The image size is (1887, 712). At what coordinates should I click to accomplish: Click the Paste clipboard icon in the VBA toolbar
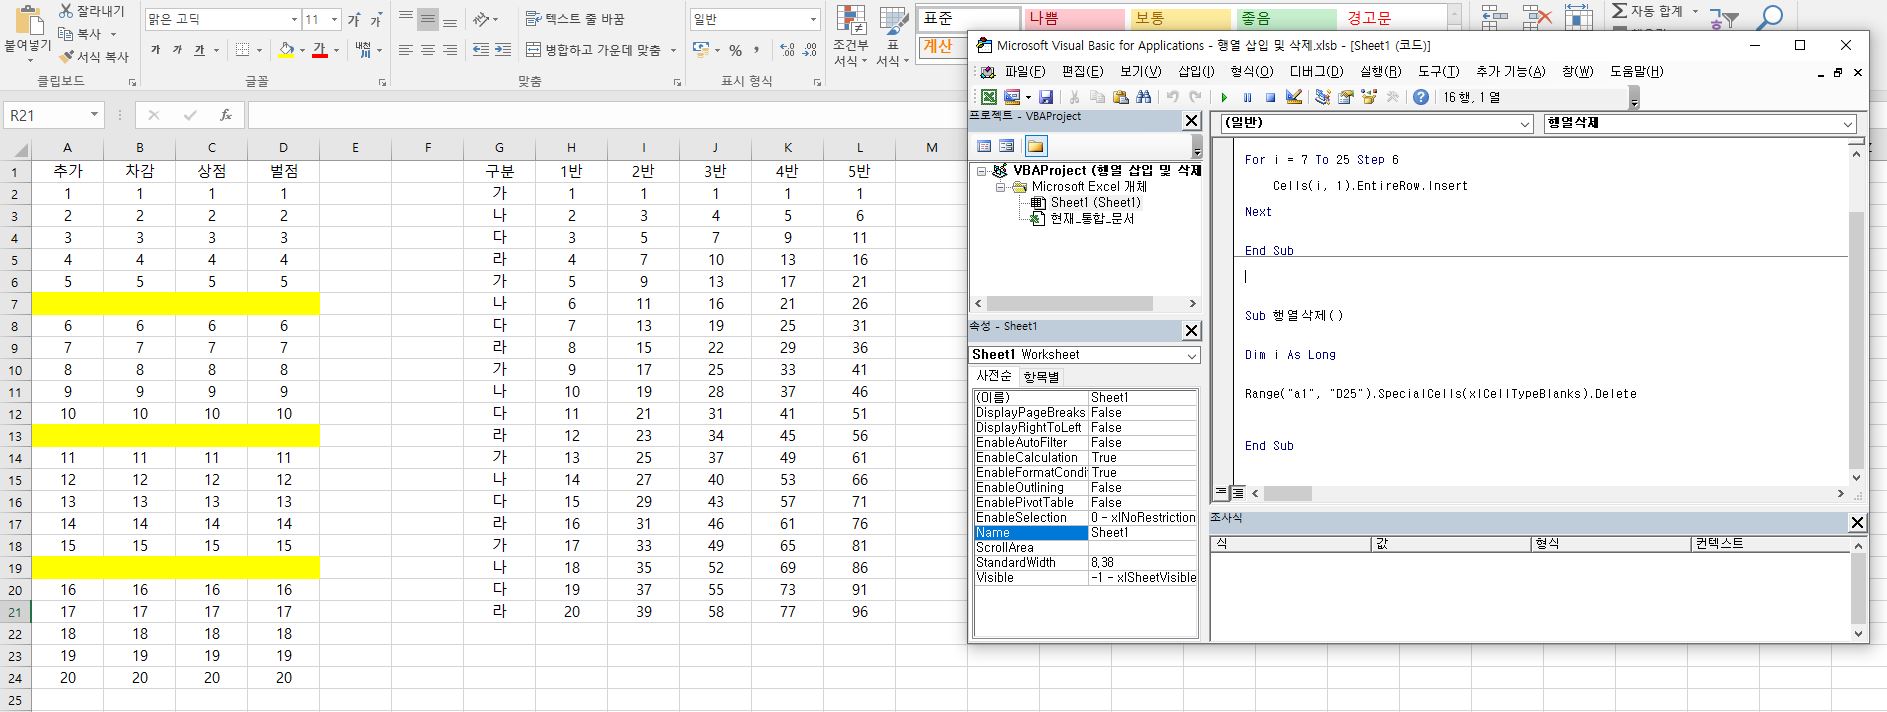click(1120, 97)
